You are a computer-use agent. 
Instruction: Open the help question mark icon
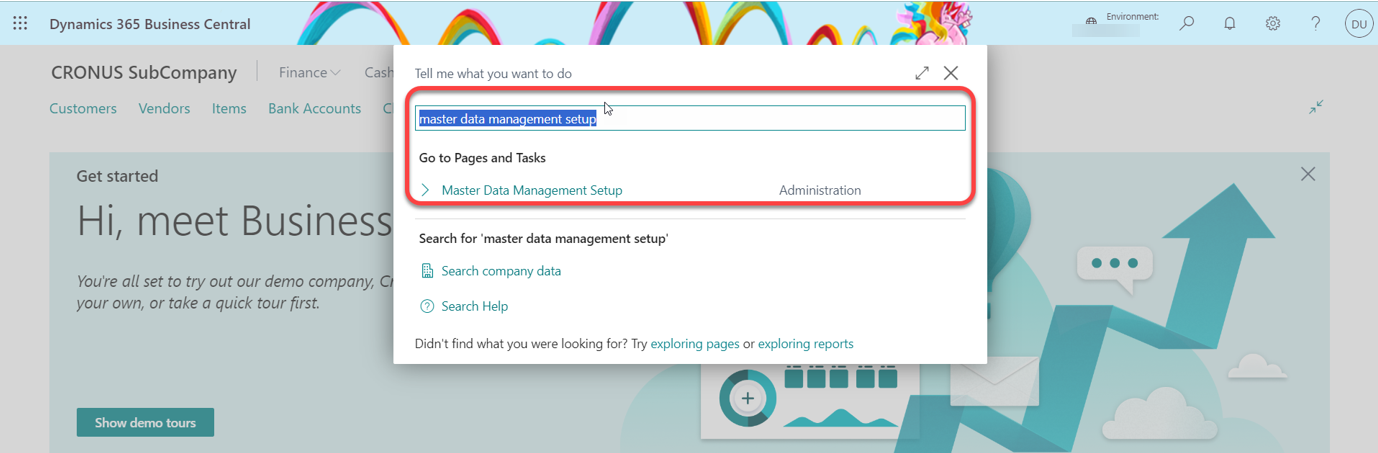(x=1316, y=23)
